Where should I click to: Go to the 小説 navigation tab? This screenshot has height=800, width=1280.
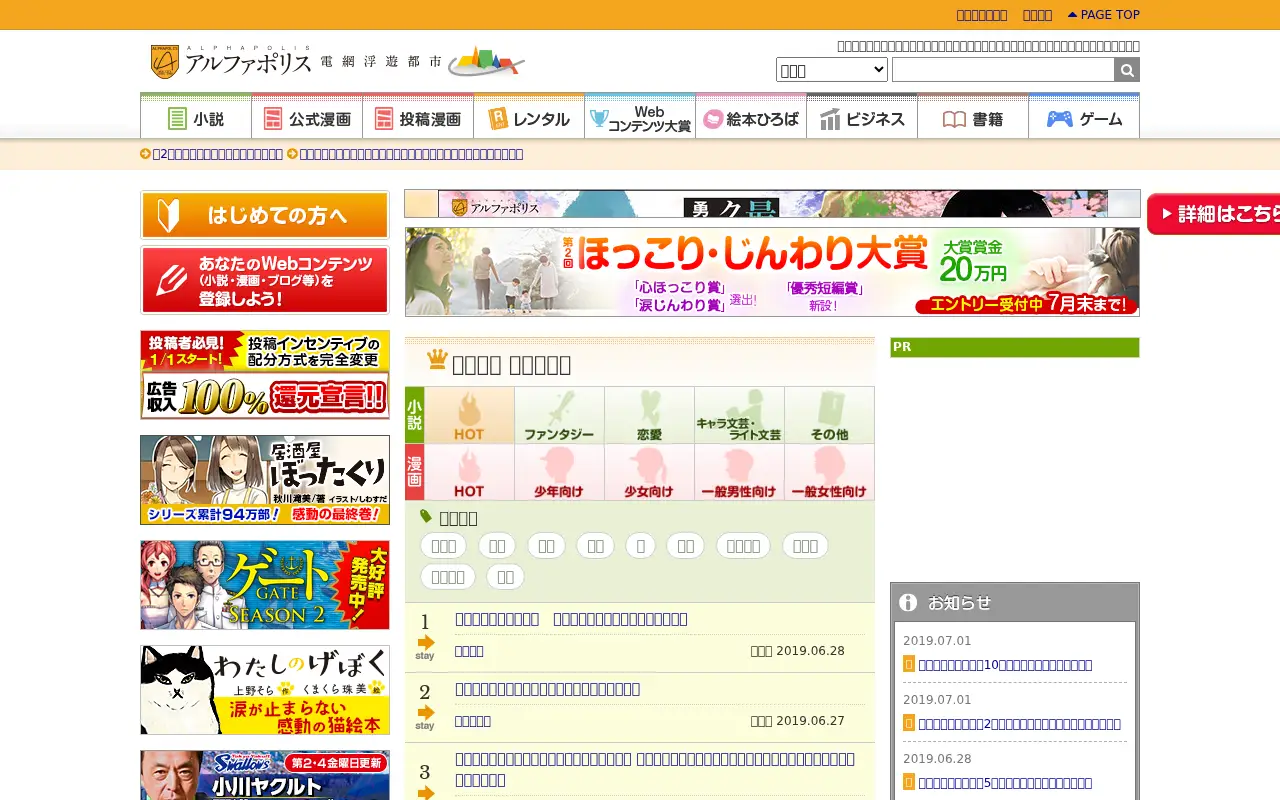point(196,116)
